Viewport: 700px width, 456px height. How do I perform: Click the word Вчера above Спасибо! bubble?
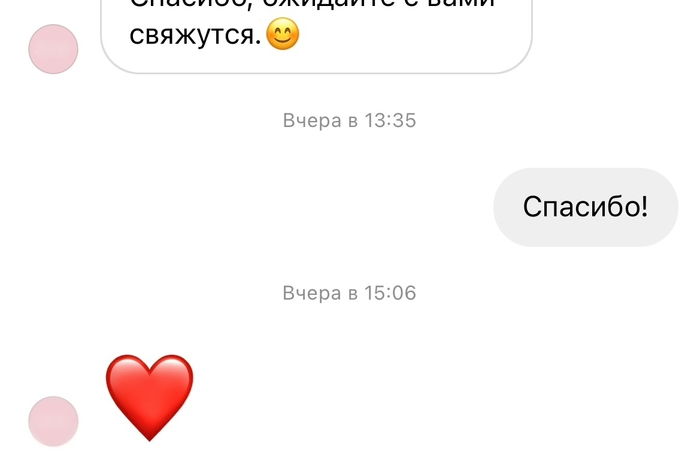pos(312,121)
